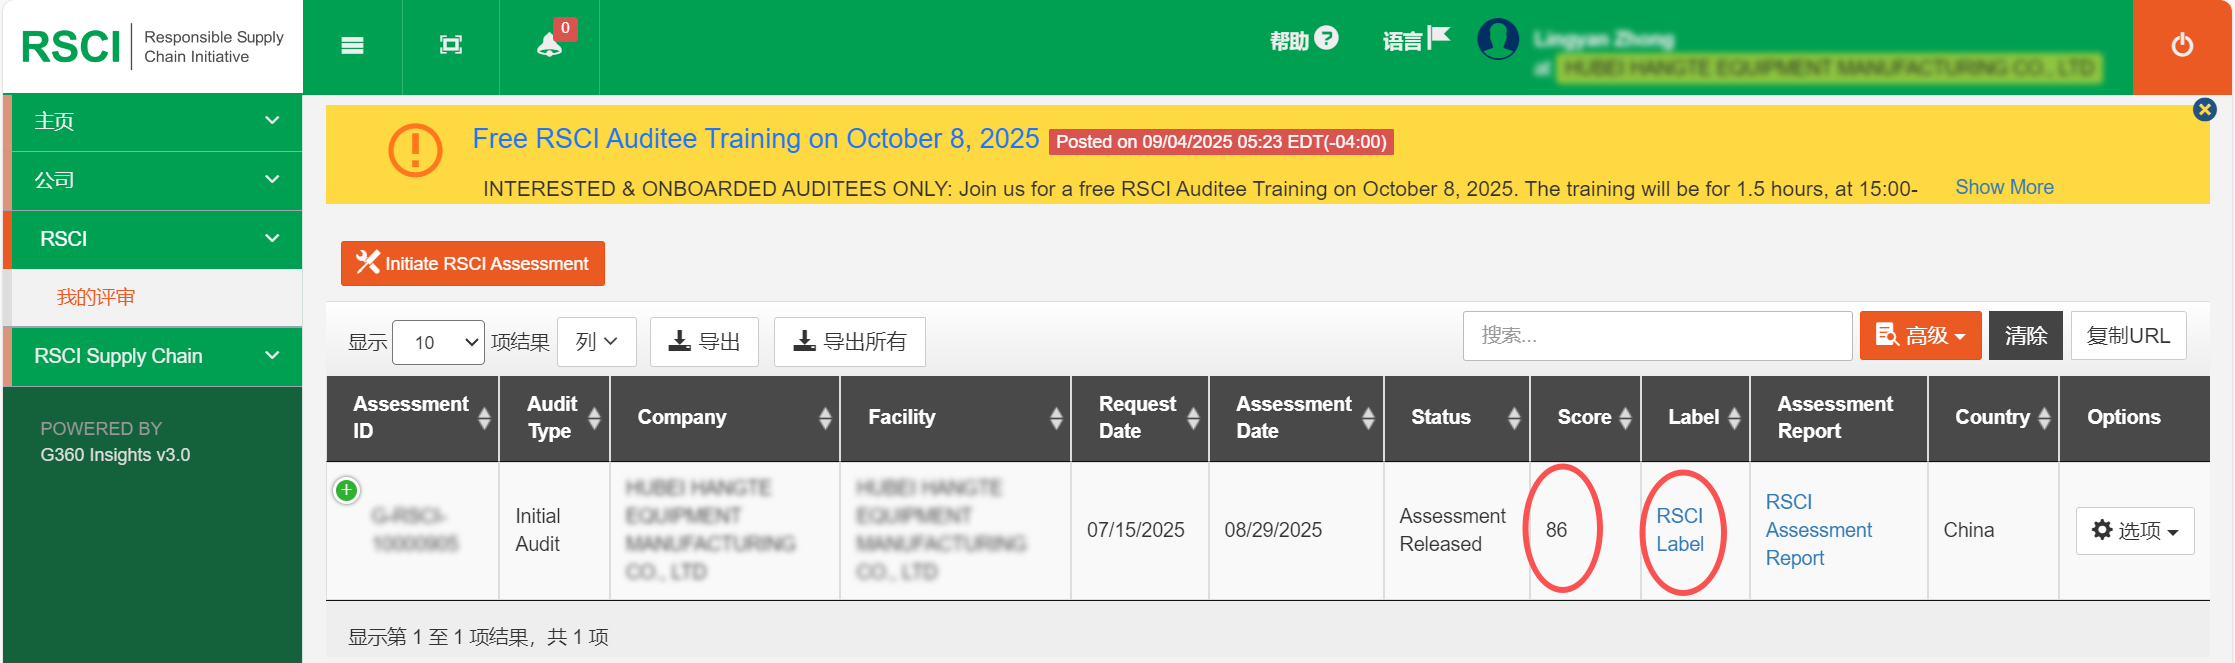
Task: Open the results-per-page dropdown showing 10
Action: tap(438, 343)
